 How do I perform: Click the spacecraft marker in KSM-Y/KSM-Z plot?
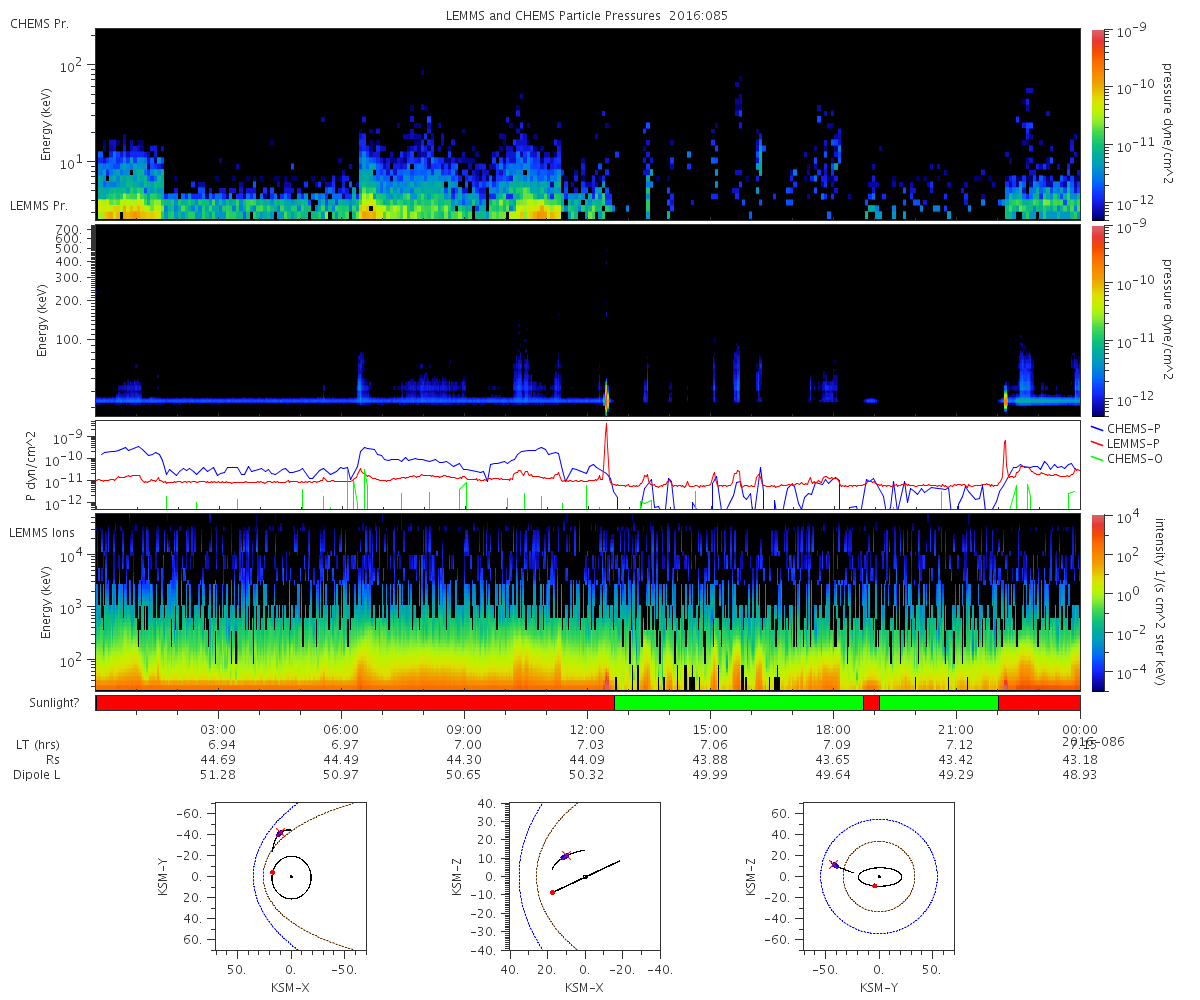(834, 864)
